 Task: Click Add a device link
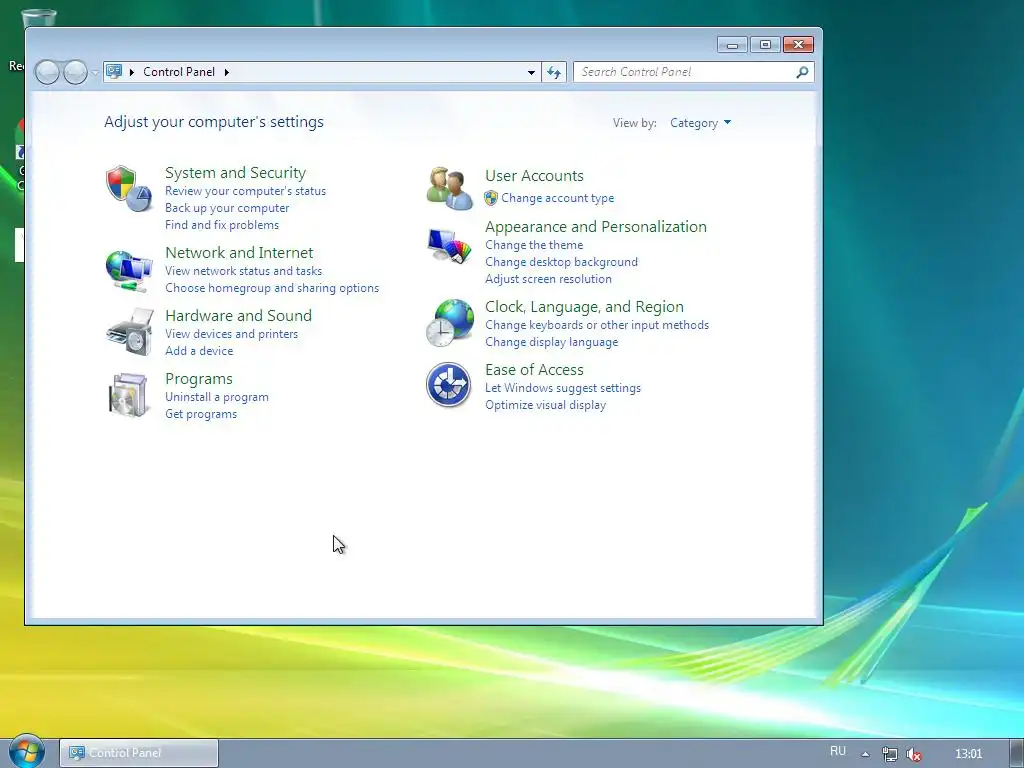(x=199, y=351)
